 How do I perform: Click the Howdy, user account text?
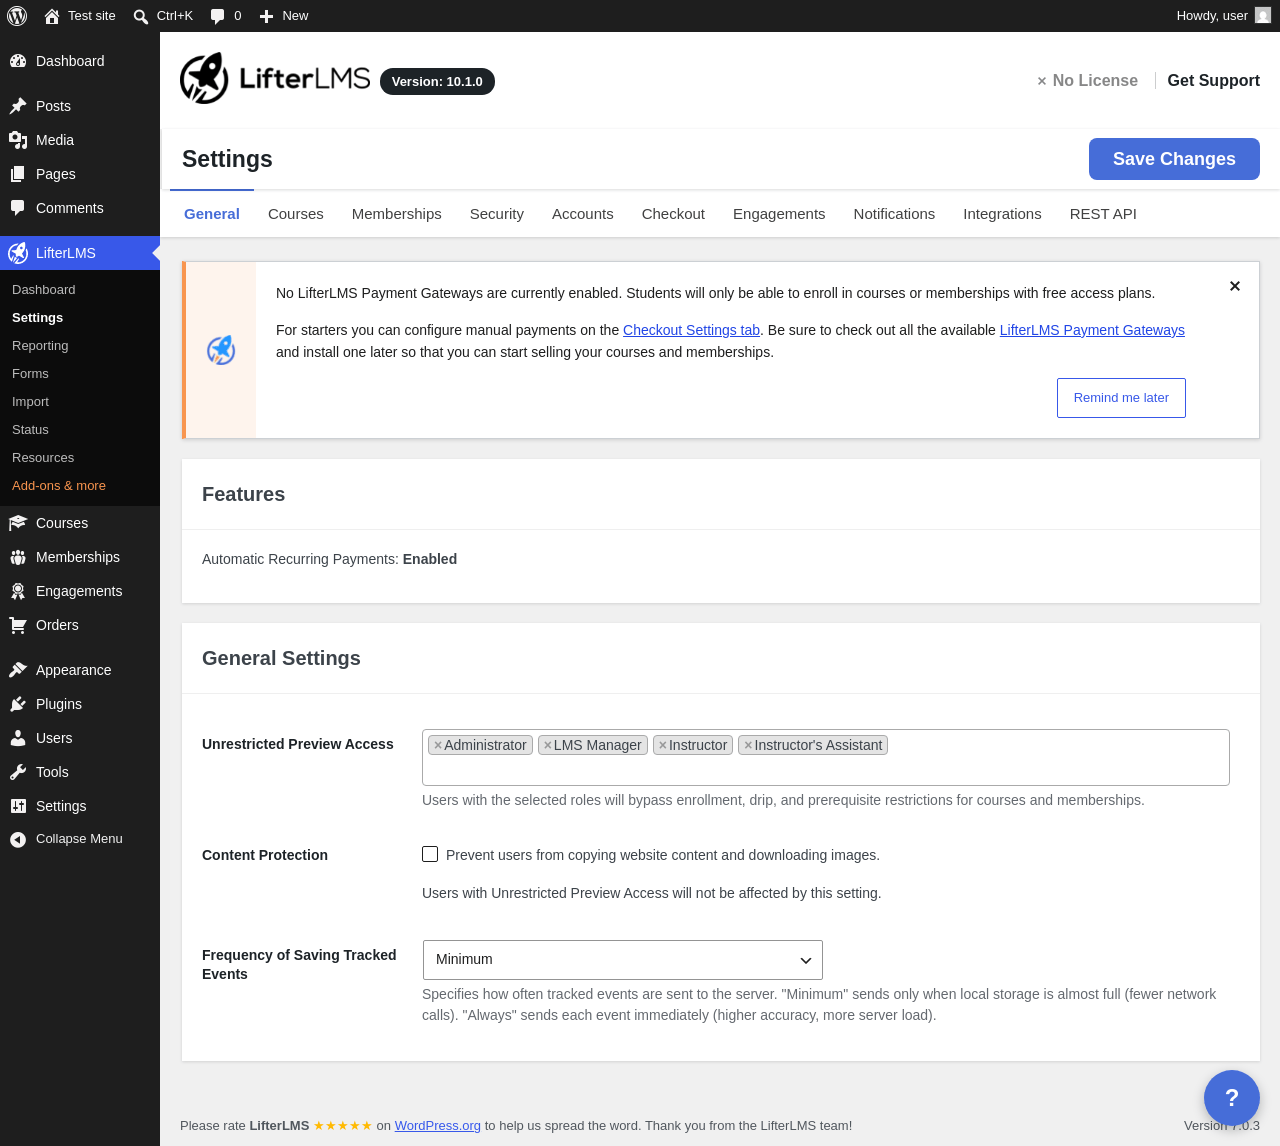coord(1212,16)
